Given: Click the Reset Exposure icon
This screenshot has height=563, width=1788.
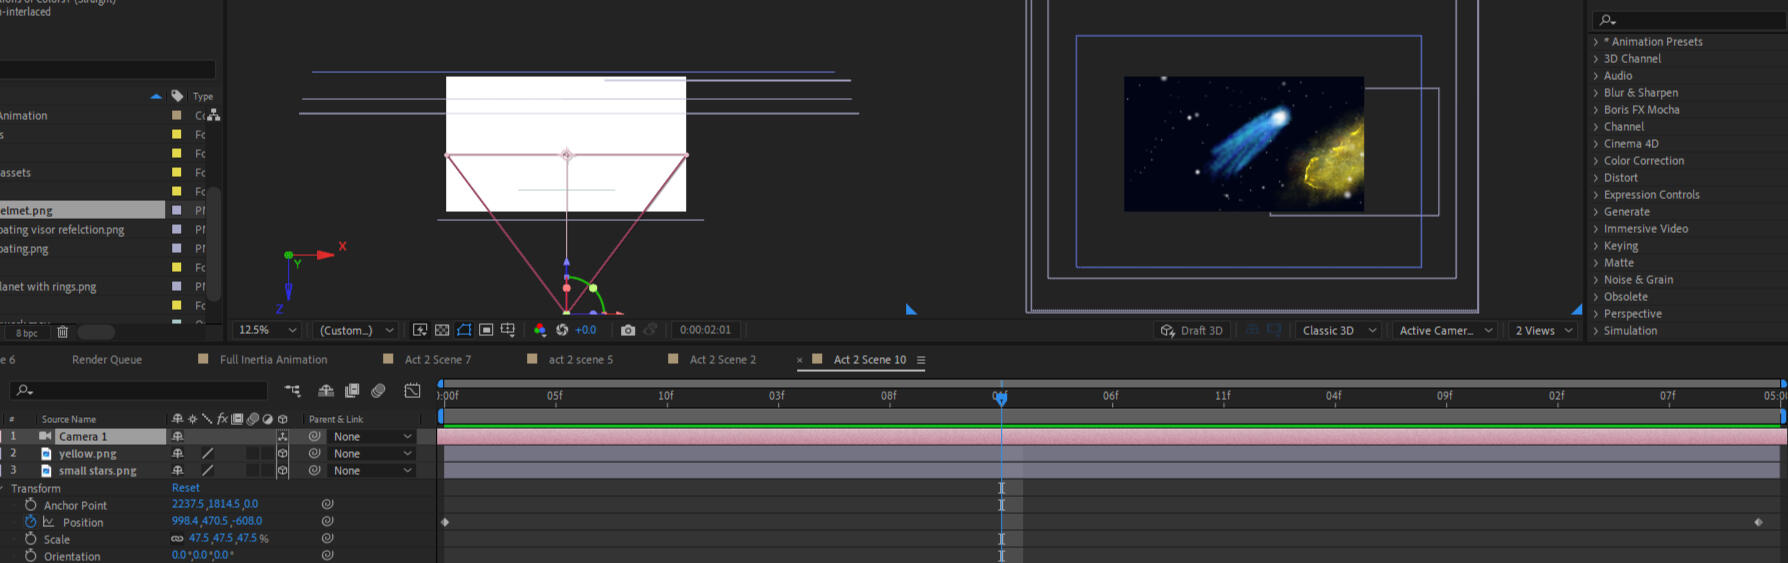Looking at the screenshot, I should pos(562,330).
